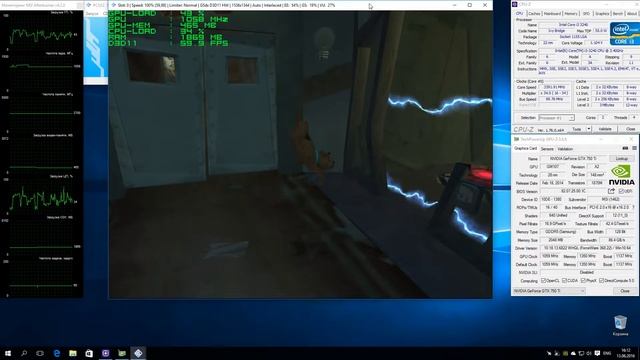Screen dimensions: 640x360
Task: Click the Close button in GPU-Z
Action: point(625,291)
